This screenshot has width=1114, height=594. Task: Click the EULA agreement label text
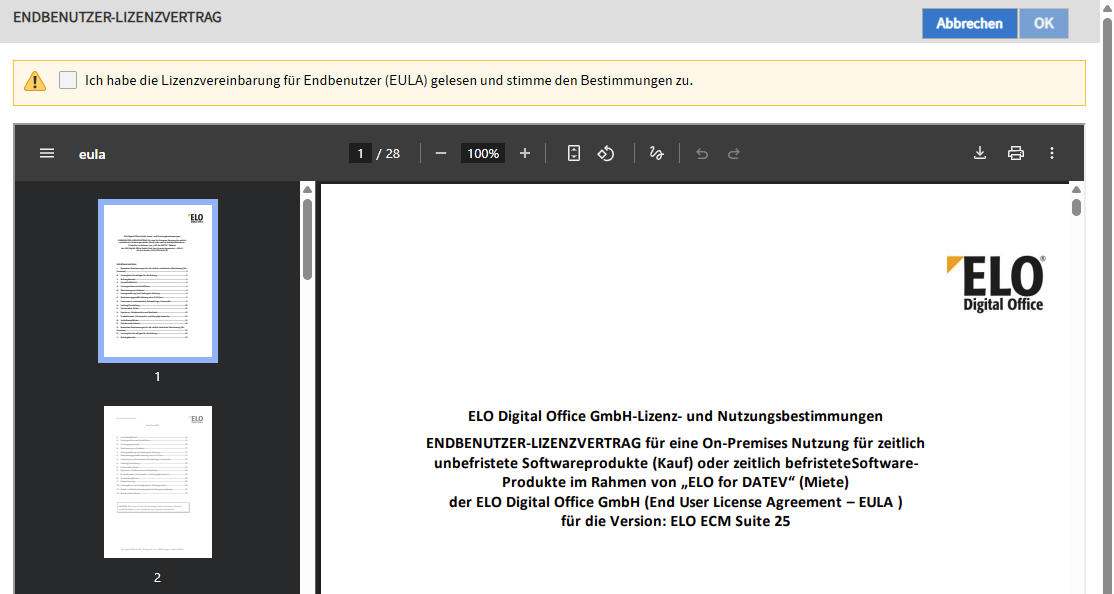(x=389, y=80)
